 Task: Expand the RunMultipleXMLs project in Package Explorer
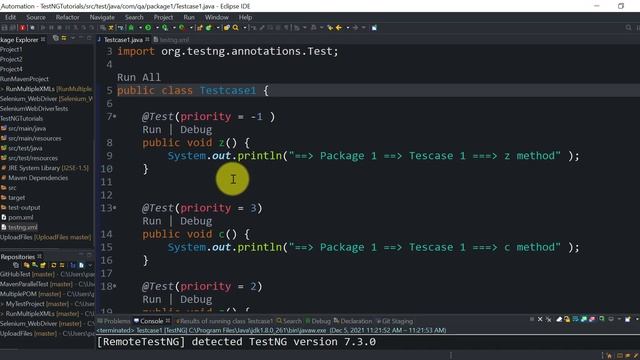pyautogui.click(x=2, y=89)
